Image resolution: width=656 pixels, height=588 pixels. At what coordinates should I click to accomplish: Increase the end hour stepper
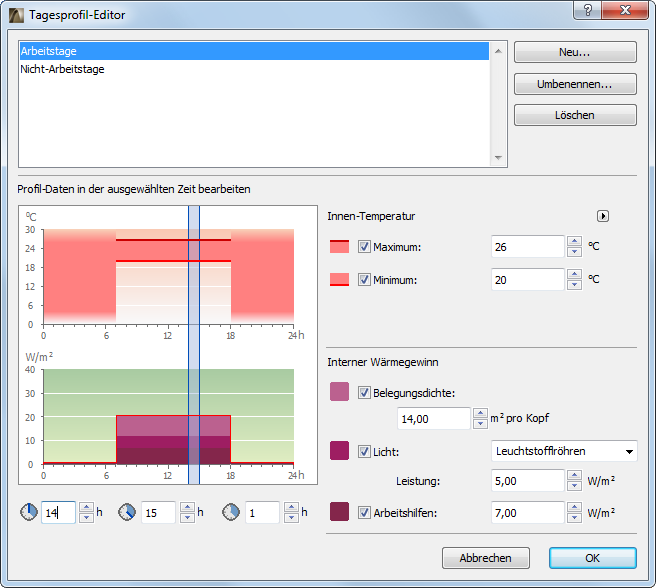click(187, 507)
